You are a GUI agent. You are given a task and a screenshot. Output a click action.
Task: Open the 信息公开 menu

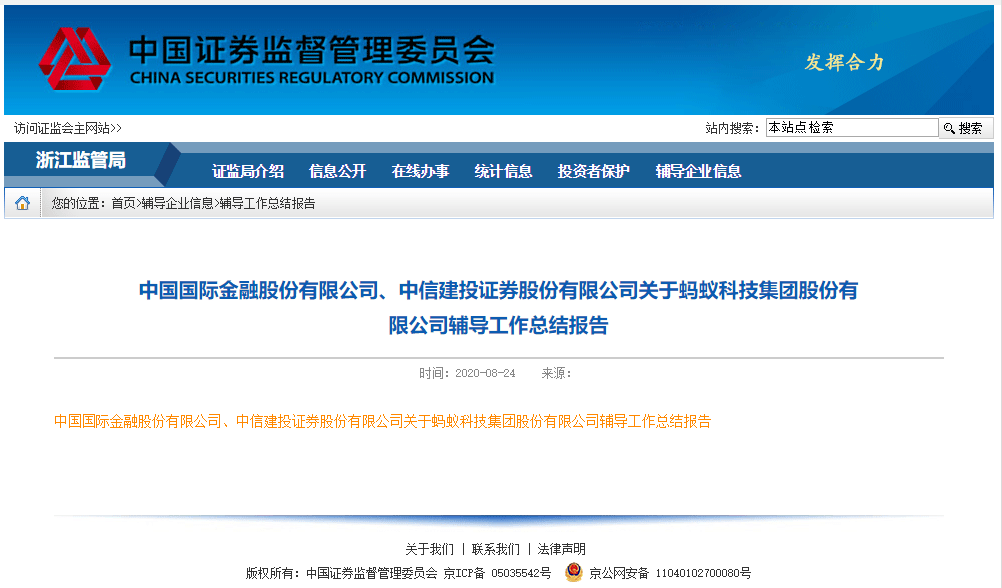coord(337,171)
